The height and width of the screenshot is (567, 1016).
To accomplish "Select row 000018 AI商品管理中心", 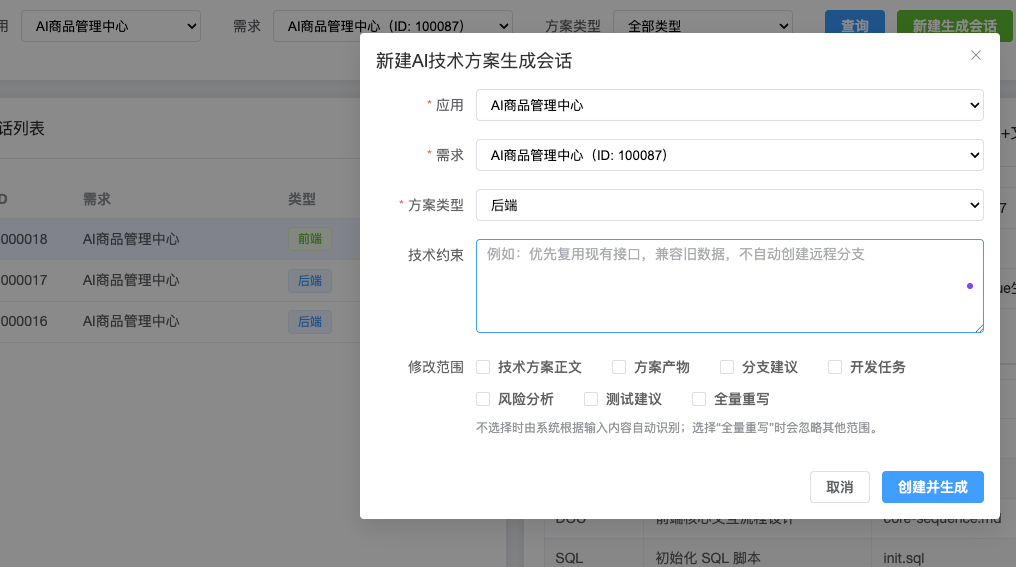I will (x=179, y=239).
